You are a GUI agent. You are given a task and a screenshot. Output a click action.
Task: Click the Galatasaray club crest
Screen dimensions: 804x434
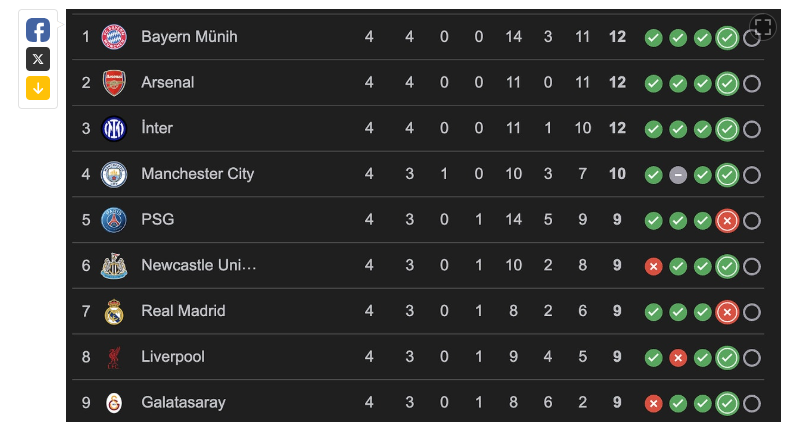(114, 403)
